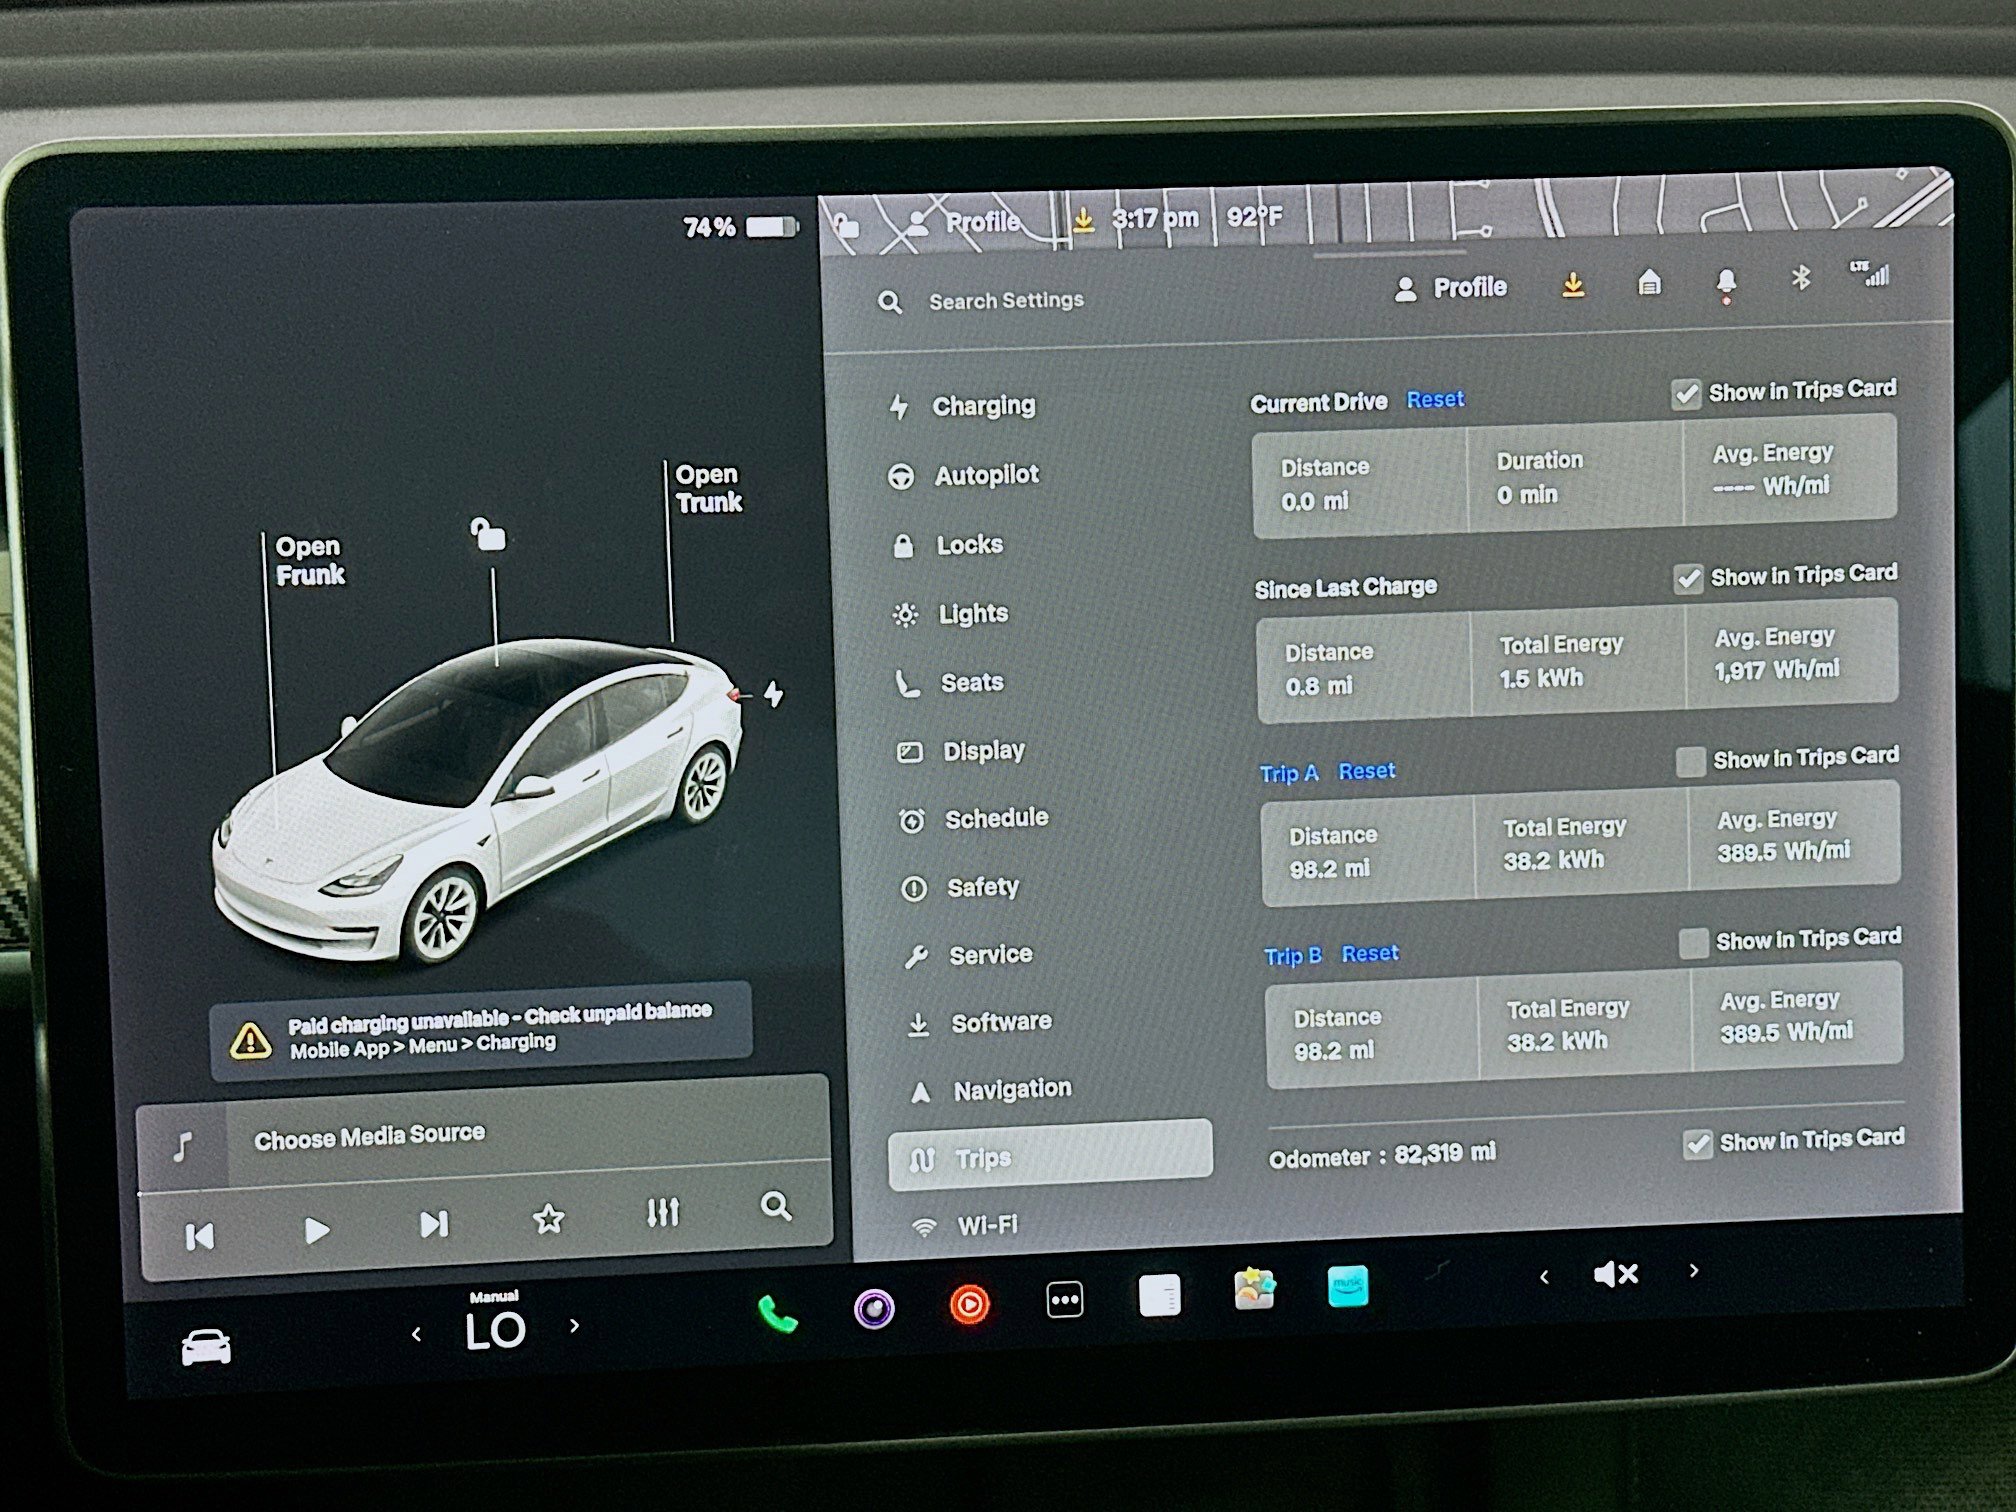
Task: Open Bluetooth settings icon
Action: tap(1800, 278)
